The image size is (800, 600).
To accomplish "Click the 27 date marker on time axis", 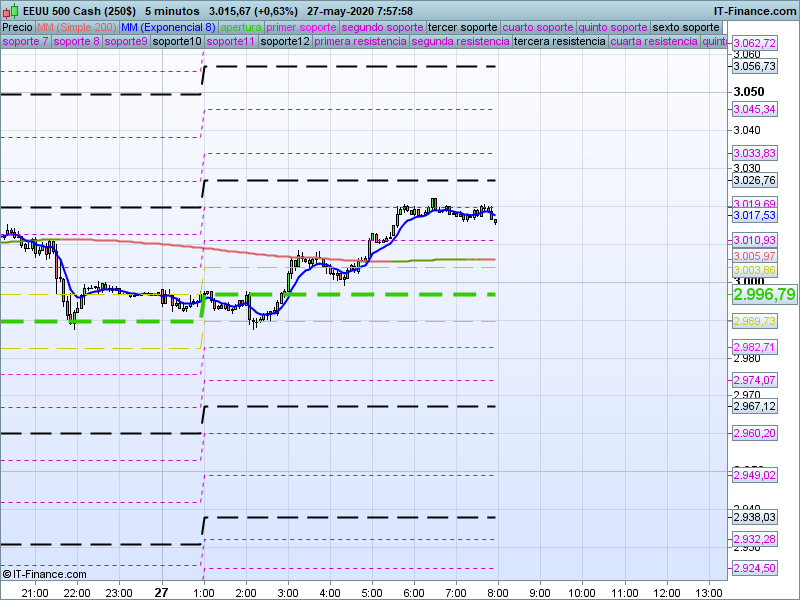I will 161,592.
